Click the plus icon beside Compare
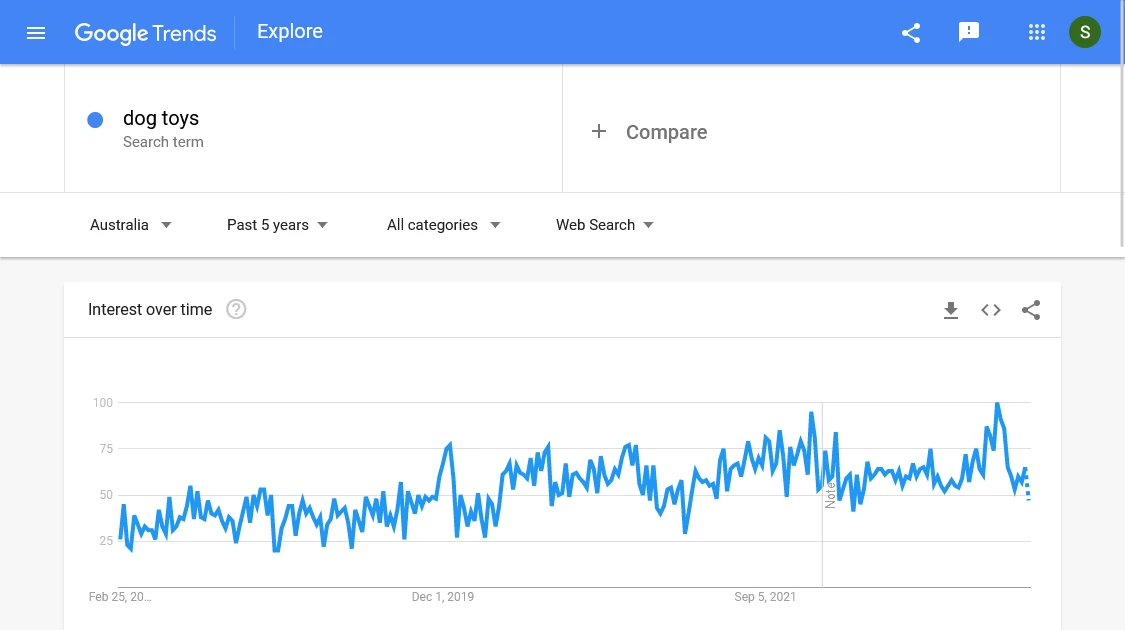The height and width of the screenshot is (630, 1125). pyautogui.click(x=599, y=131)
